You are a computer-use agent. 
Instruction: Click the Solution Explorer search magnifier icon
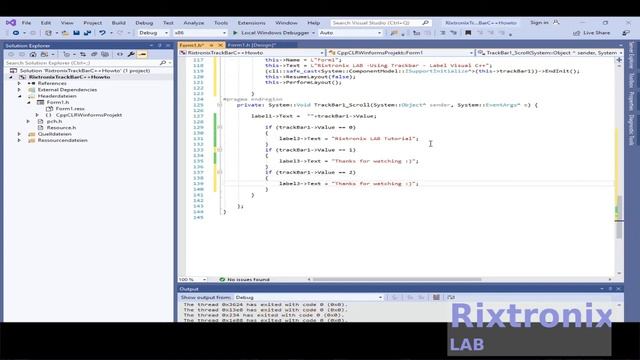163,63
